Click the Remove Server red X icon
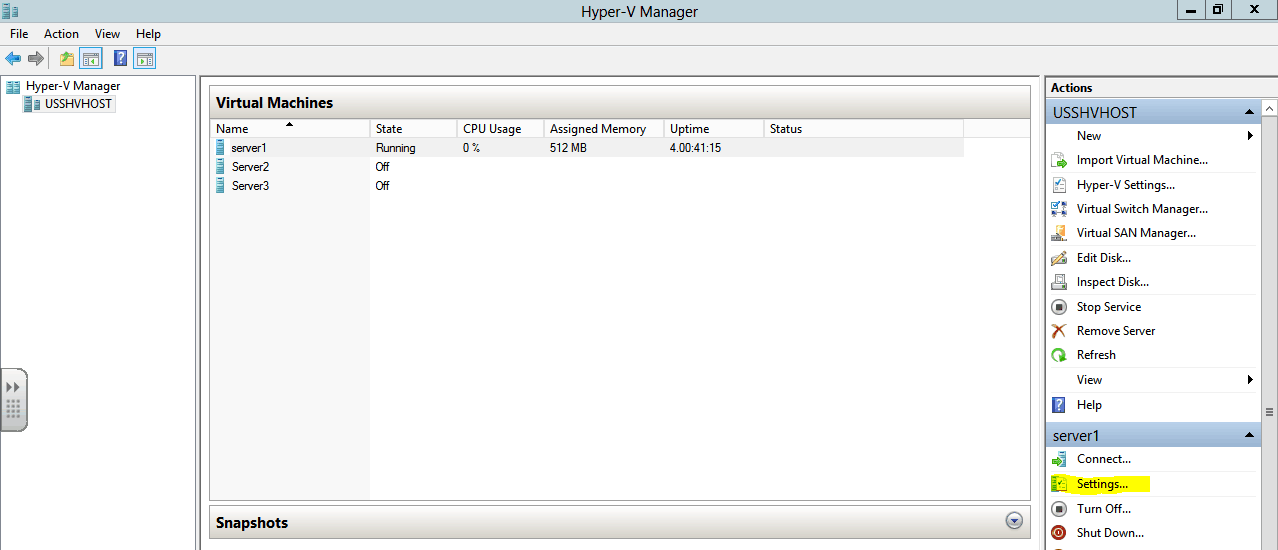The height and width of the screenshot is (550, 1278). 1059,331
